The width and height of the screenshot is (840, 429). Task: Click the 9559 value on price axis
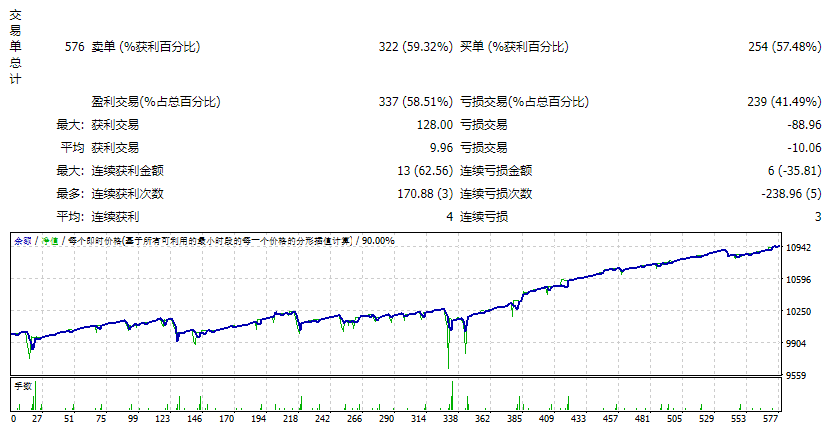pyautogui.click(x=796, y=376)
